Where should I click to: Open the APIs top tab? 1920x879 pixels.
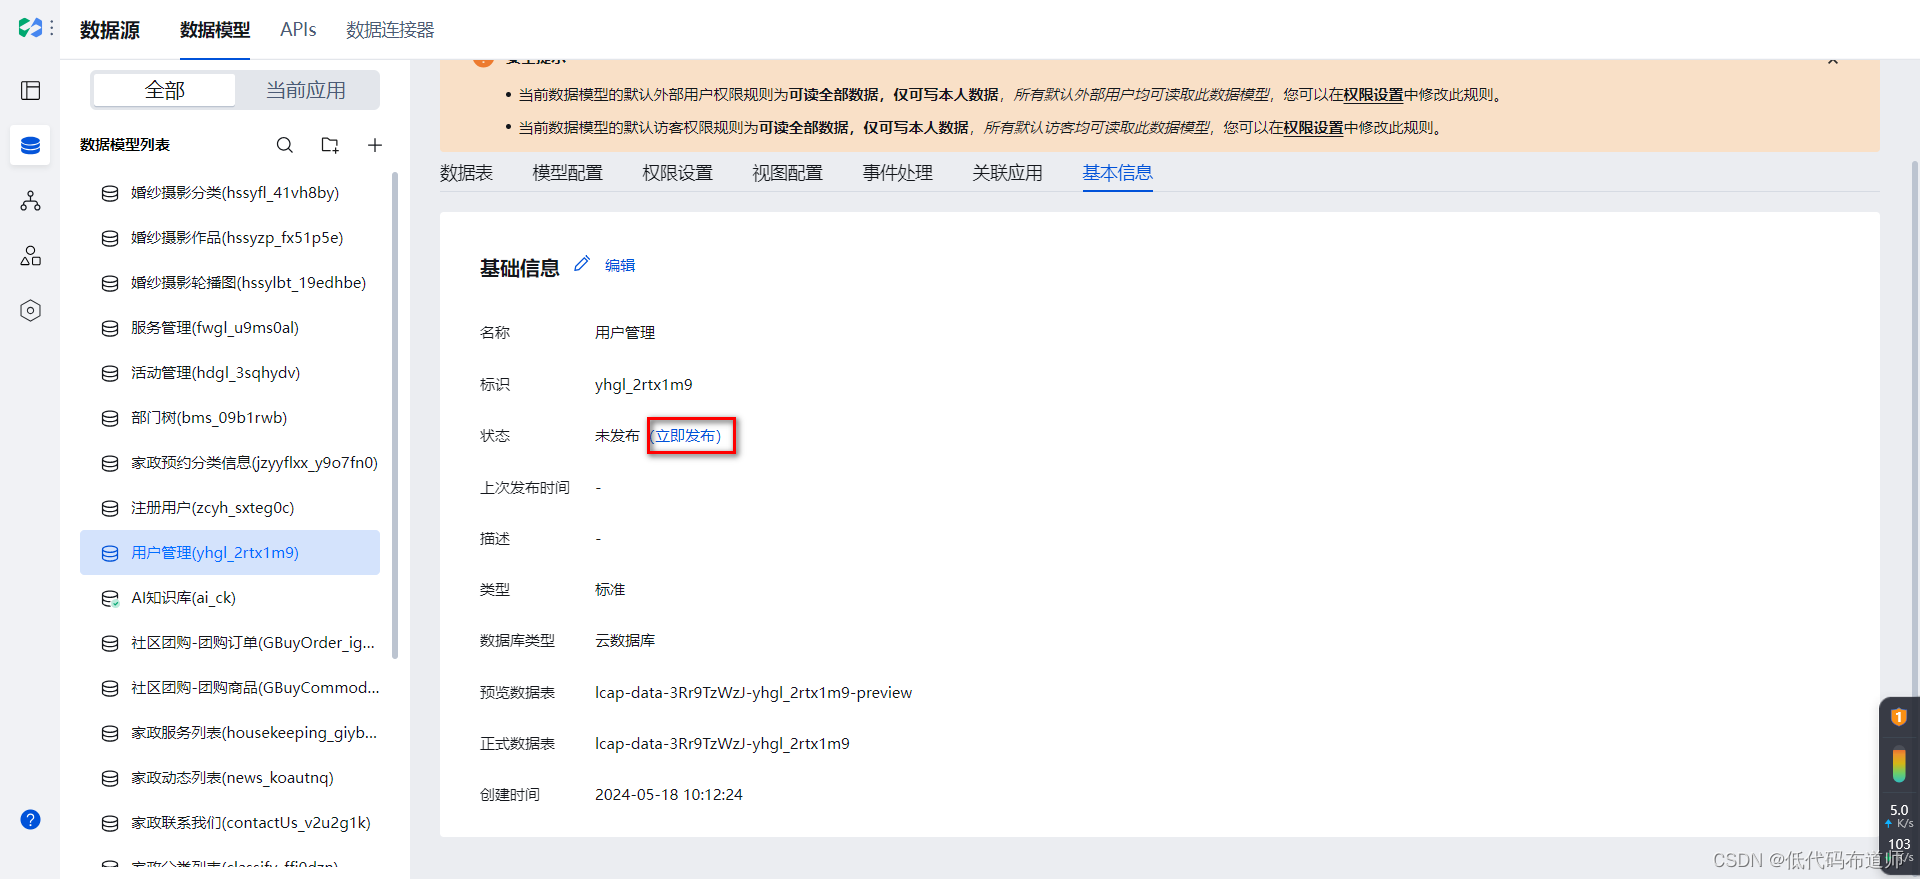click(298, 30)
